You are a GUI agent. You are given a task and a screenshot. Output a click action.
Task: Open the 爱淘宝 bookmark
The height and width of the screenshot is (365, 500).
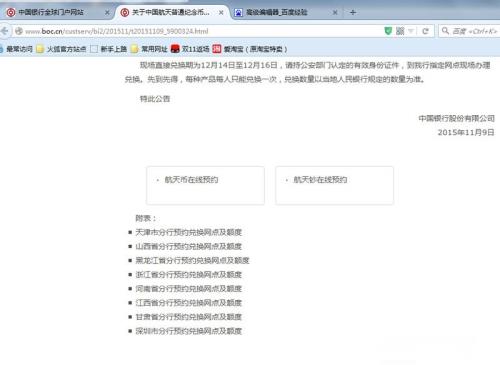pyautogui.click(x=250, y=49)
